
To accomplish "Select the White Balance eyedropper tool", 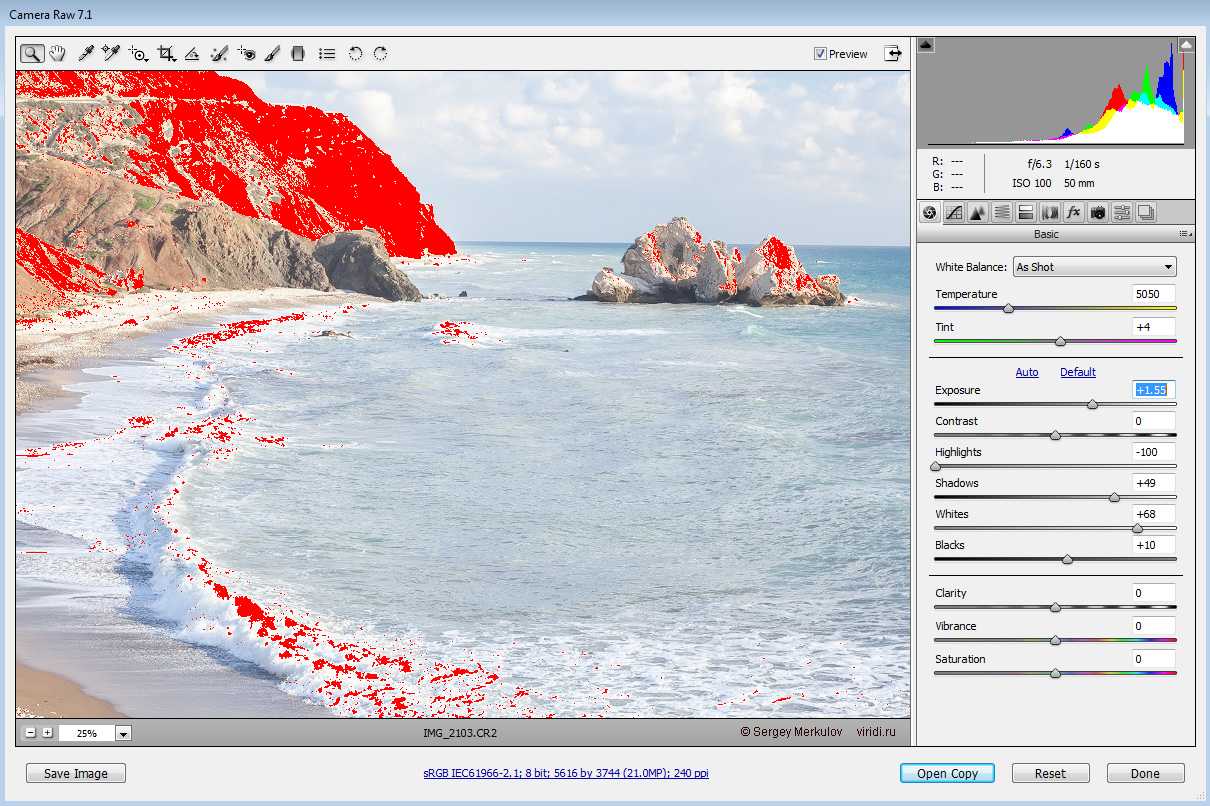I will point(87,54).
